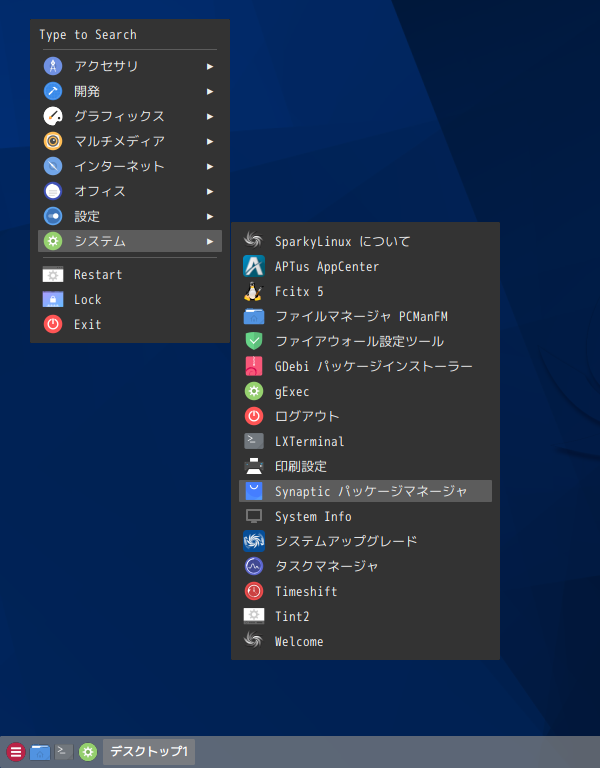The image size is (600, 768).
Task: Click the ログアウト red power icon
Action: coord(254,416)
